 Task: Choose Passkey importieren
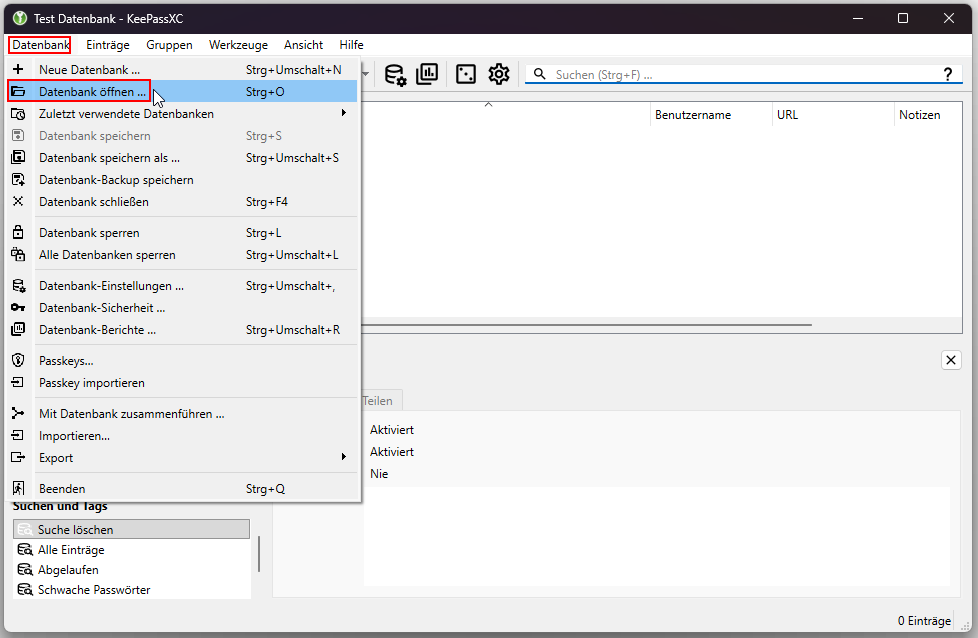(183, 382)
